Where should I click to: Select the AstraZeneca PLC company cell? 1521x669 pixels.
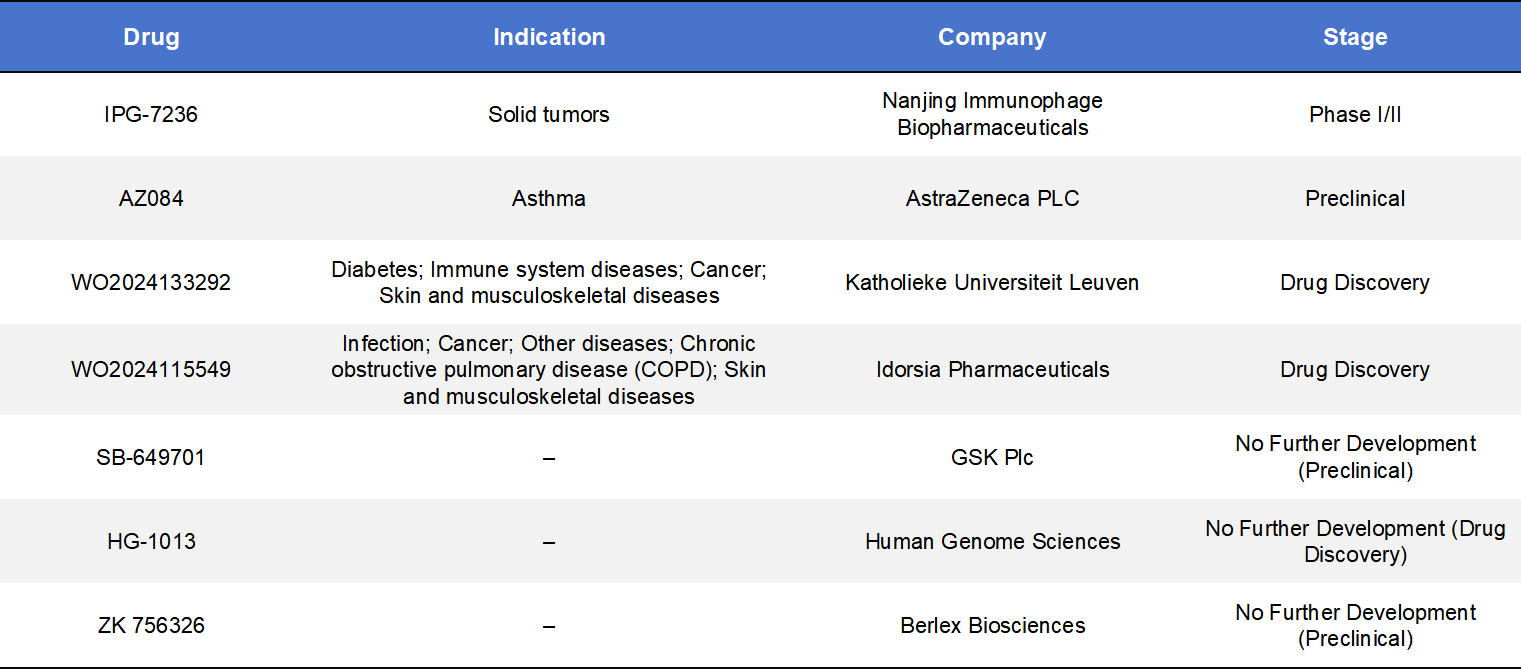point(992,198)
